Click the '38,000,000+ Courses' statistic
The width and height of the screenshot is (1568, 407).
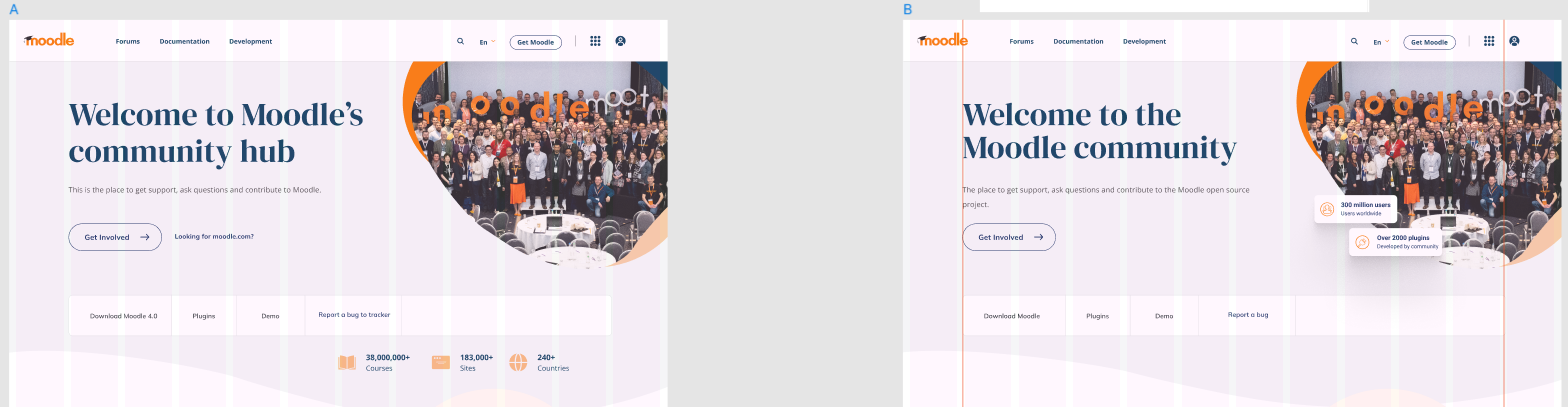[374, 362]
